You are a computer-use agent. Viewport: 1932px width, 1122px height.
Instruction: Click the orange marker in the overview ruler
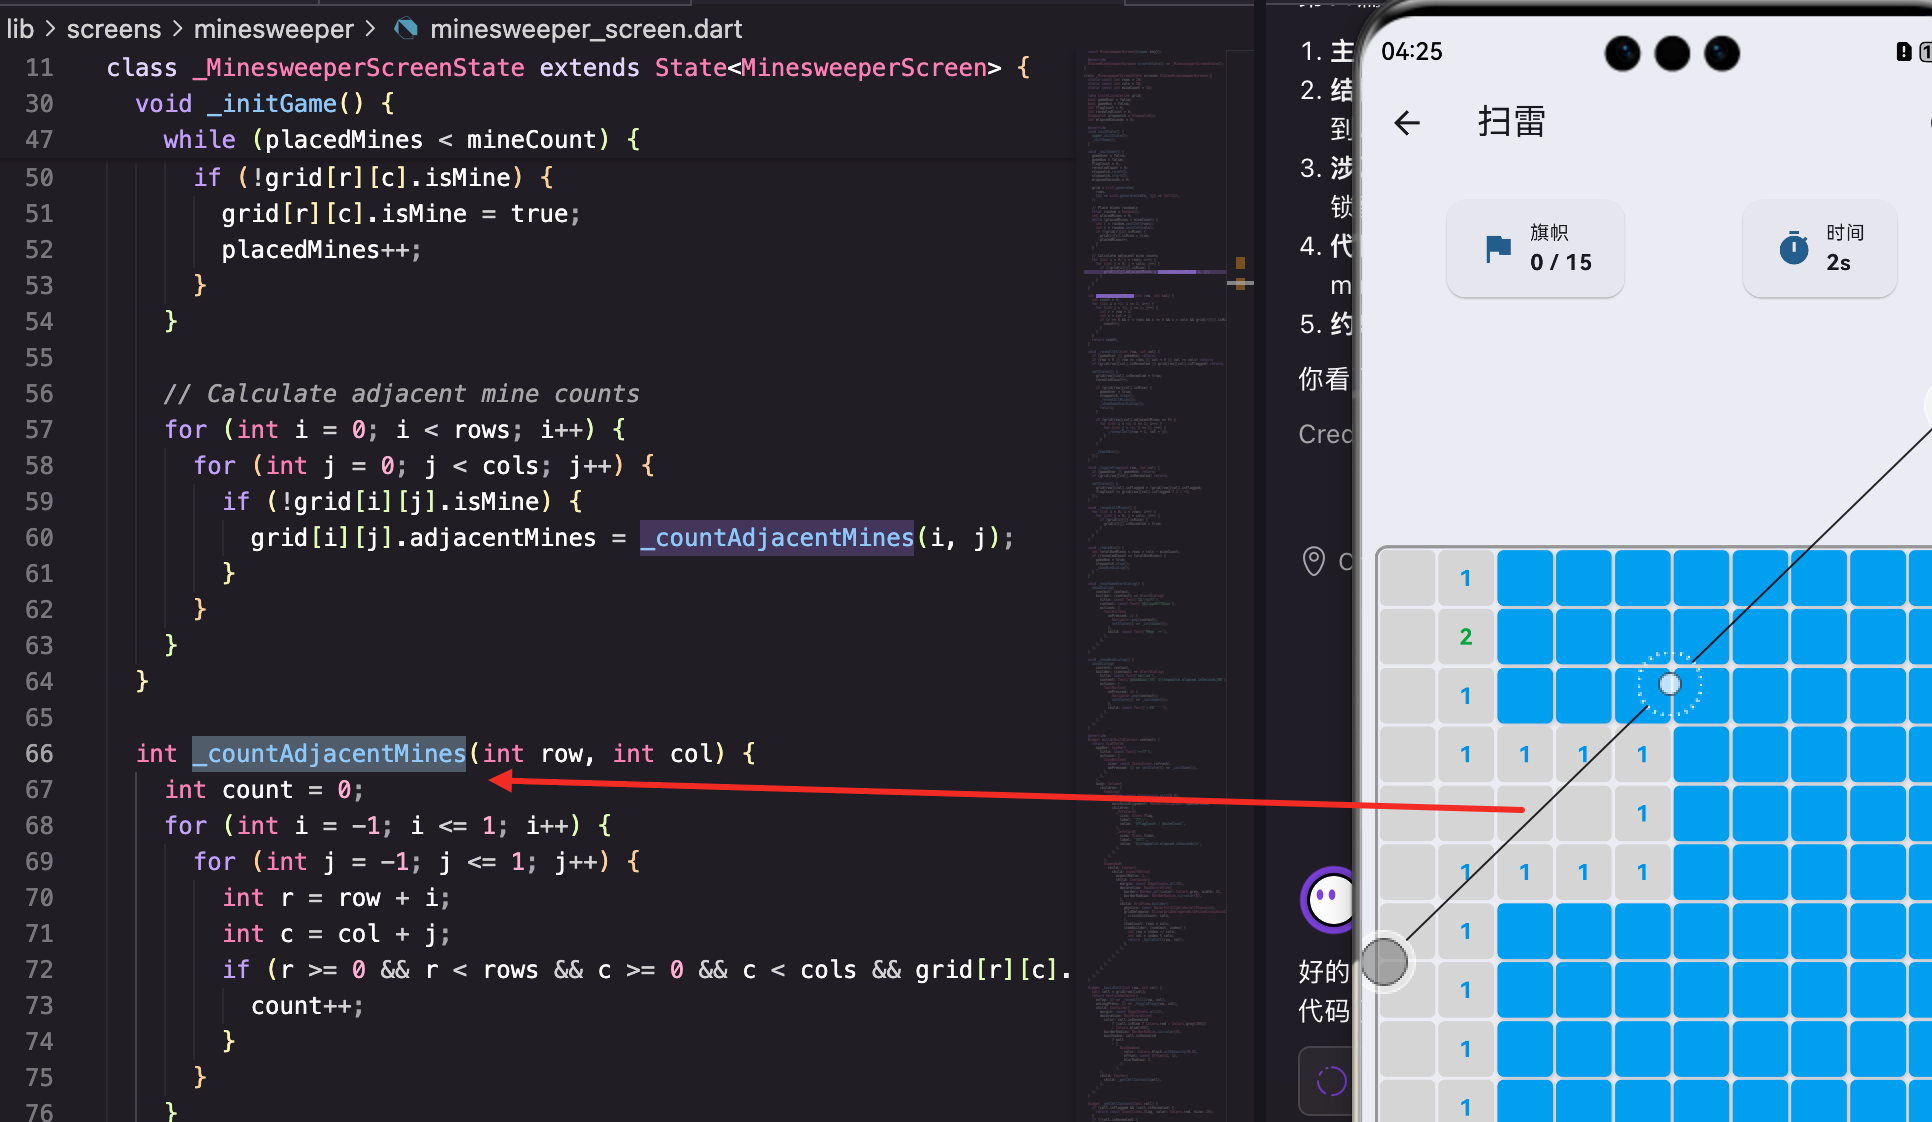click(x=1240, y=263)
